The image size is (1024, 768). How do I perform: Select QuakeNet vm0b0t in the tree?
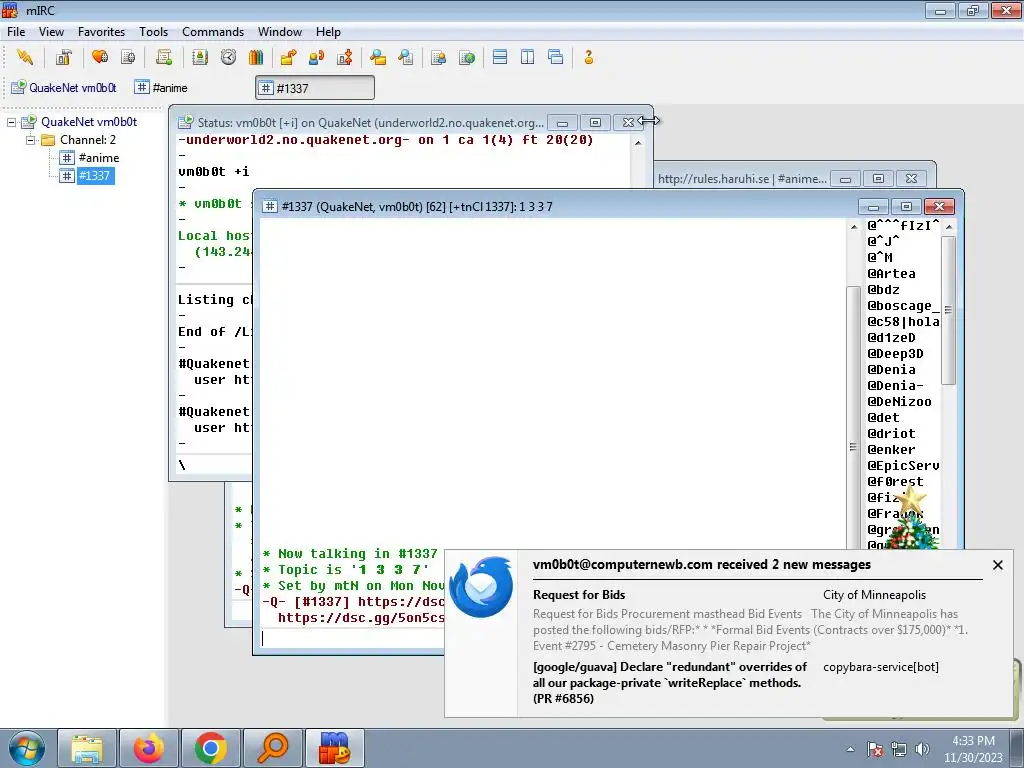[89, 122]
